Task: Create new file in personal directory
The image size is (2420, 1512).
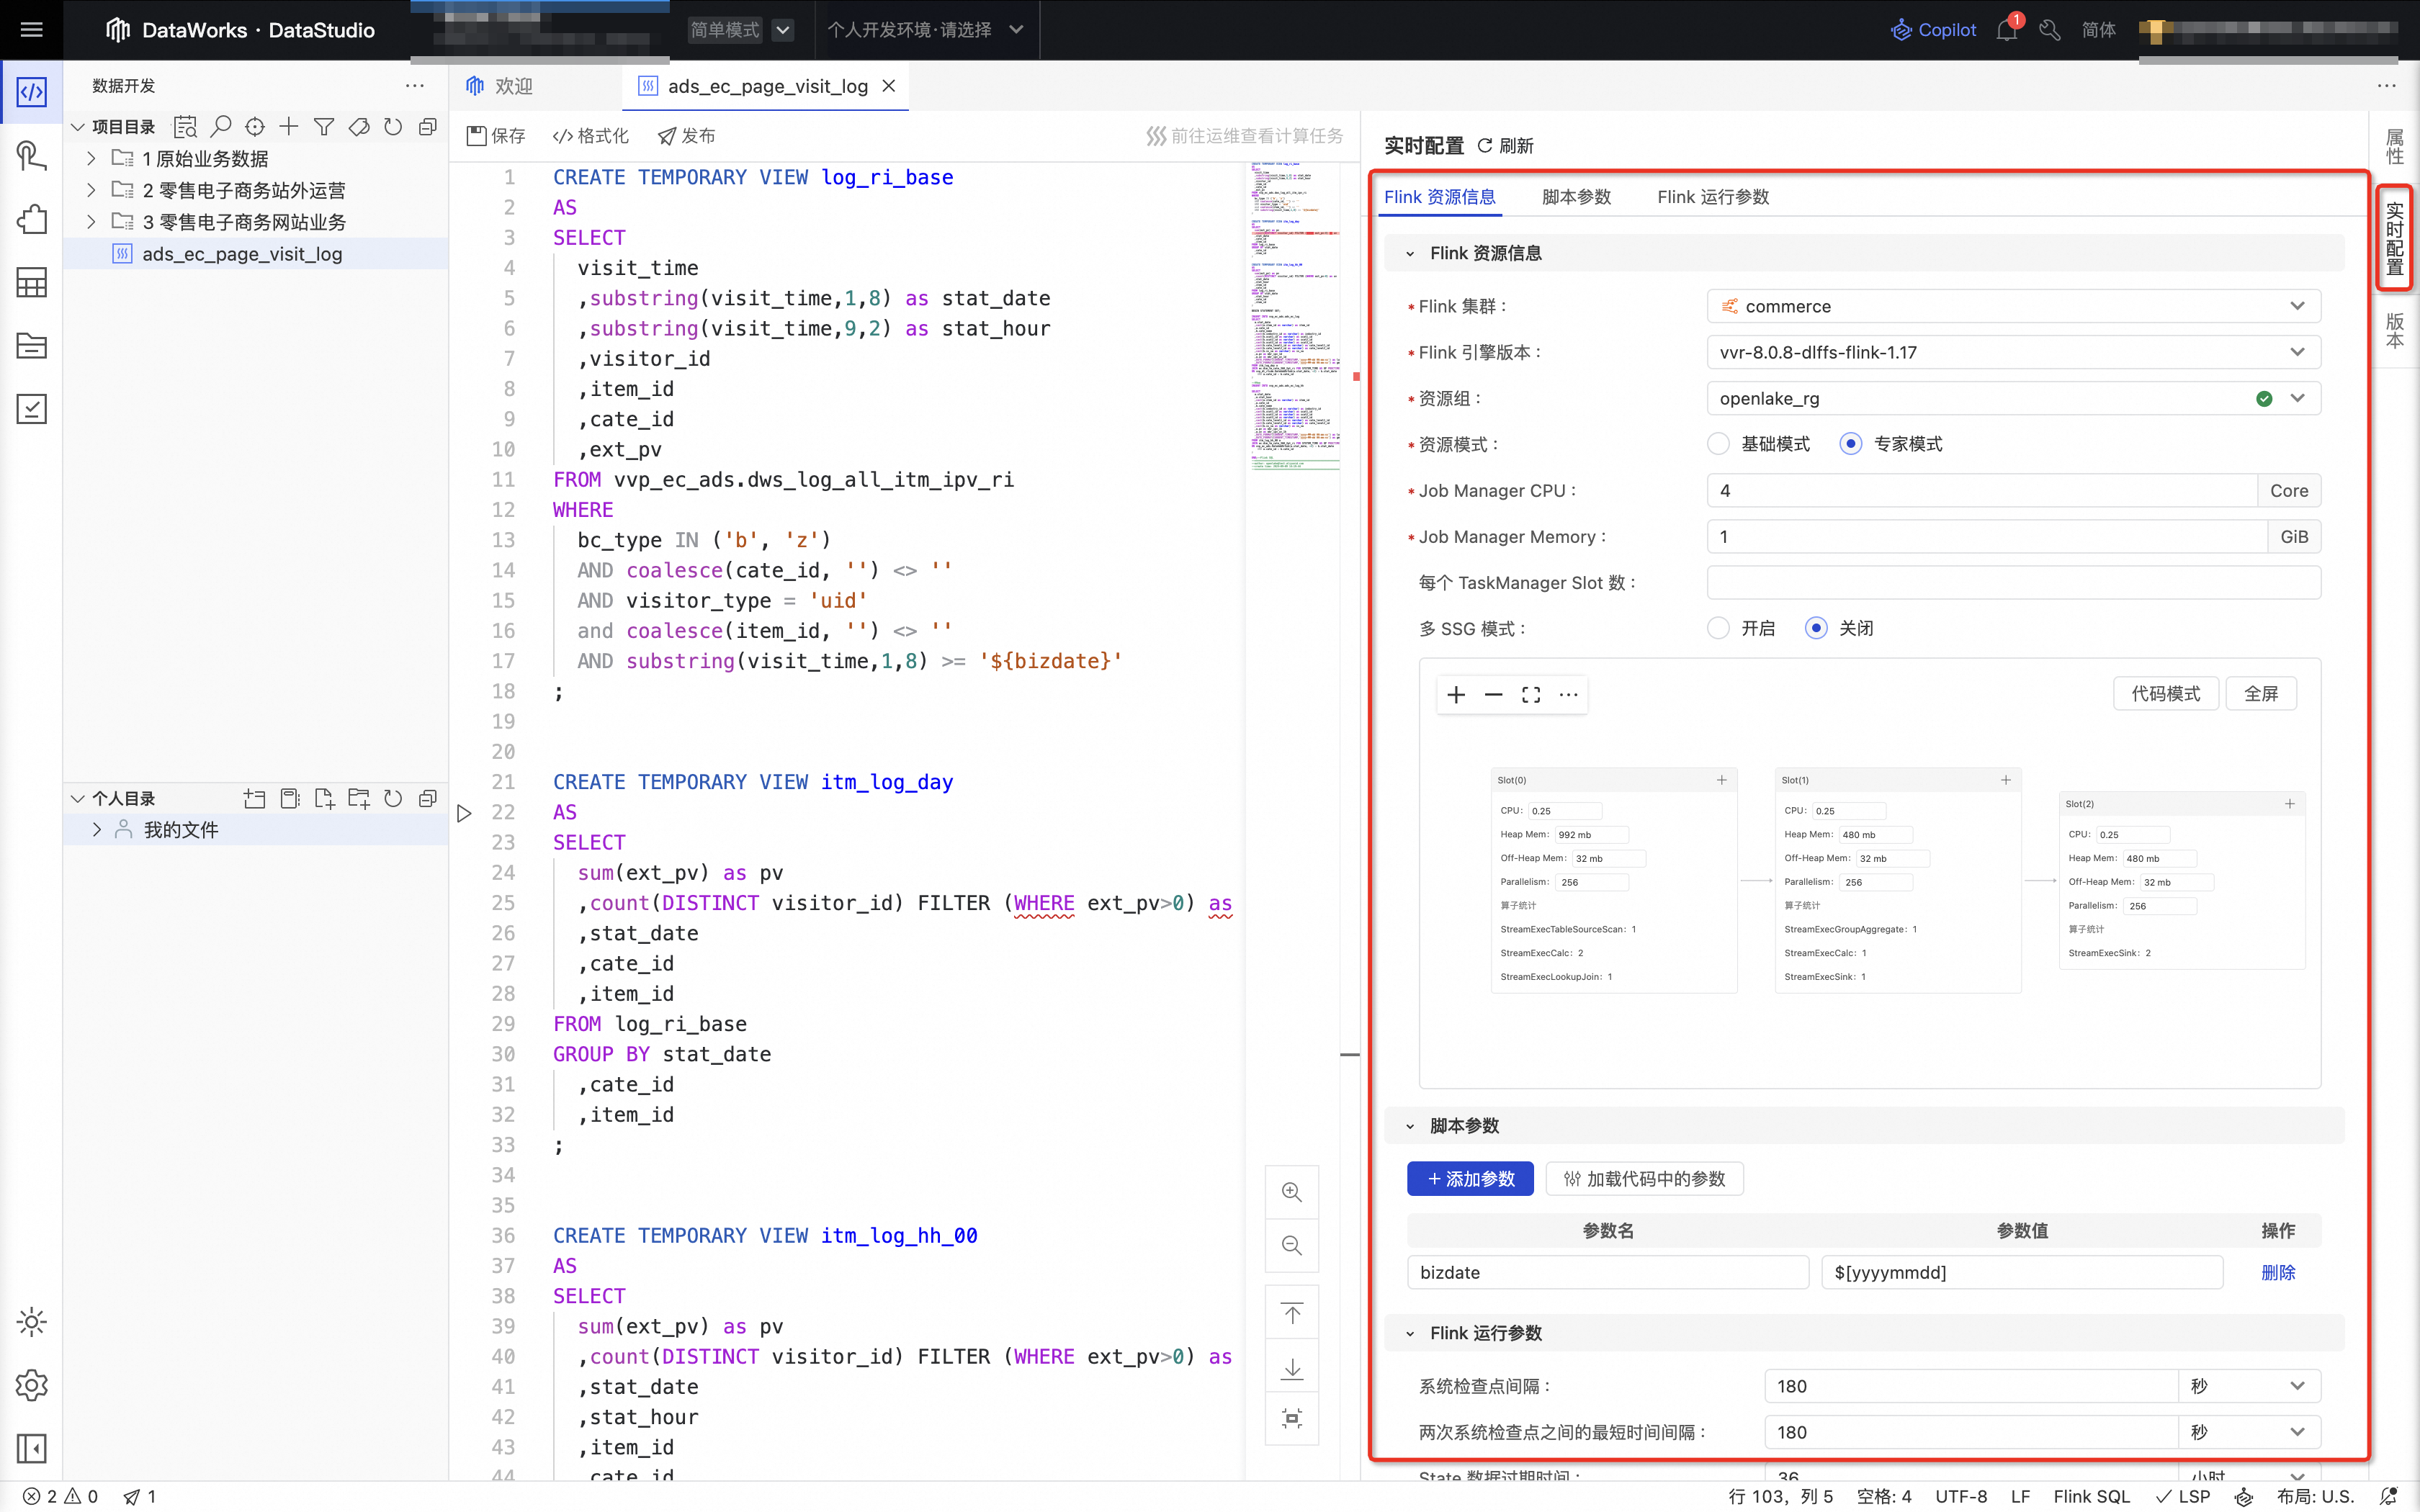Action: coord(324,798)
